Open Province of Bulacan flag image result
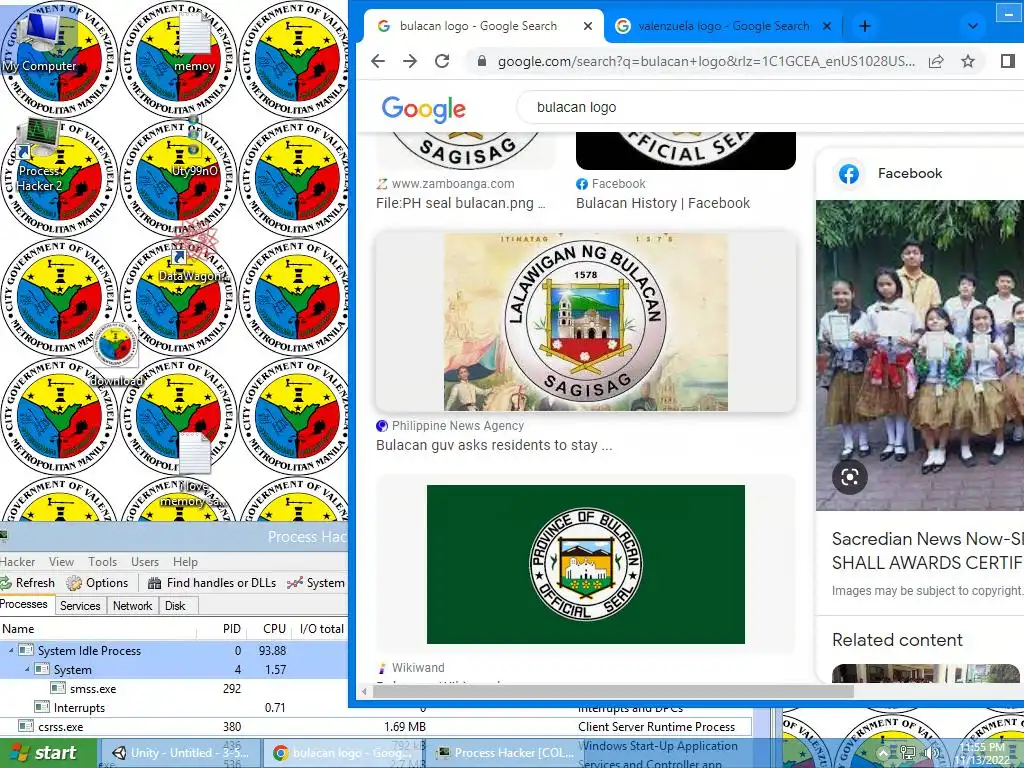The image size is (1024, 768). coord(586,564)
